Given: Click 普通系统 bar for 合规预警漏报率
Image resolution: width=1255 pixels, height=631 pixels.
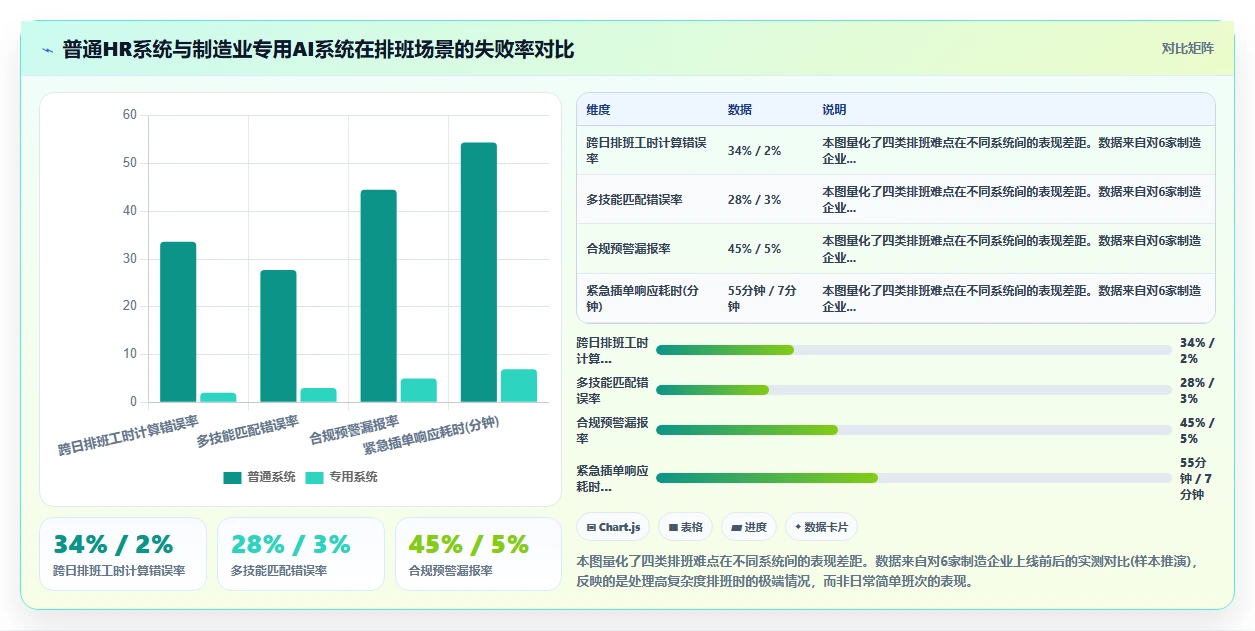Looking at the screenshot, I should pyautogui.click(x=378, y=296).
